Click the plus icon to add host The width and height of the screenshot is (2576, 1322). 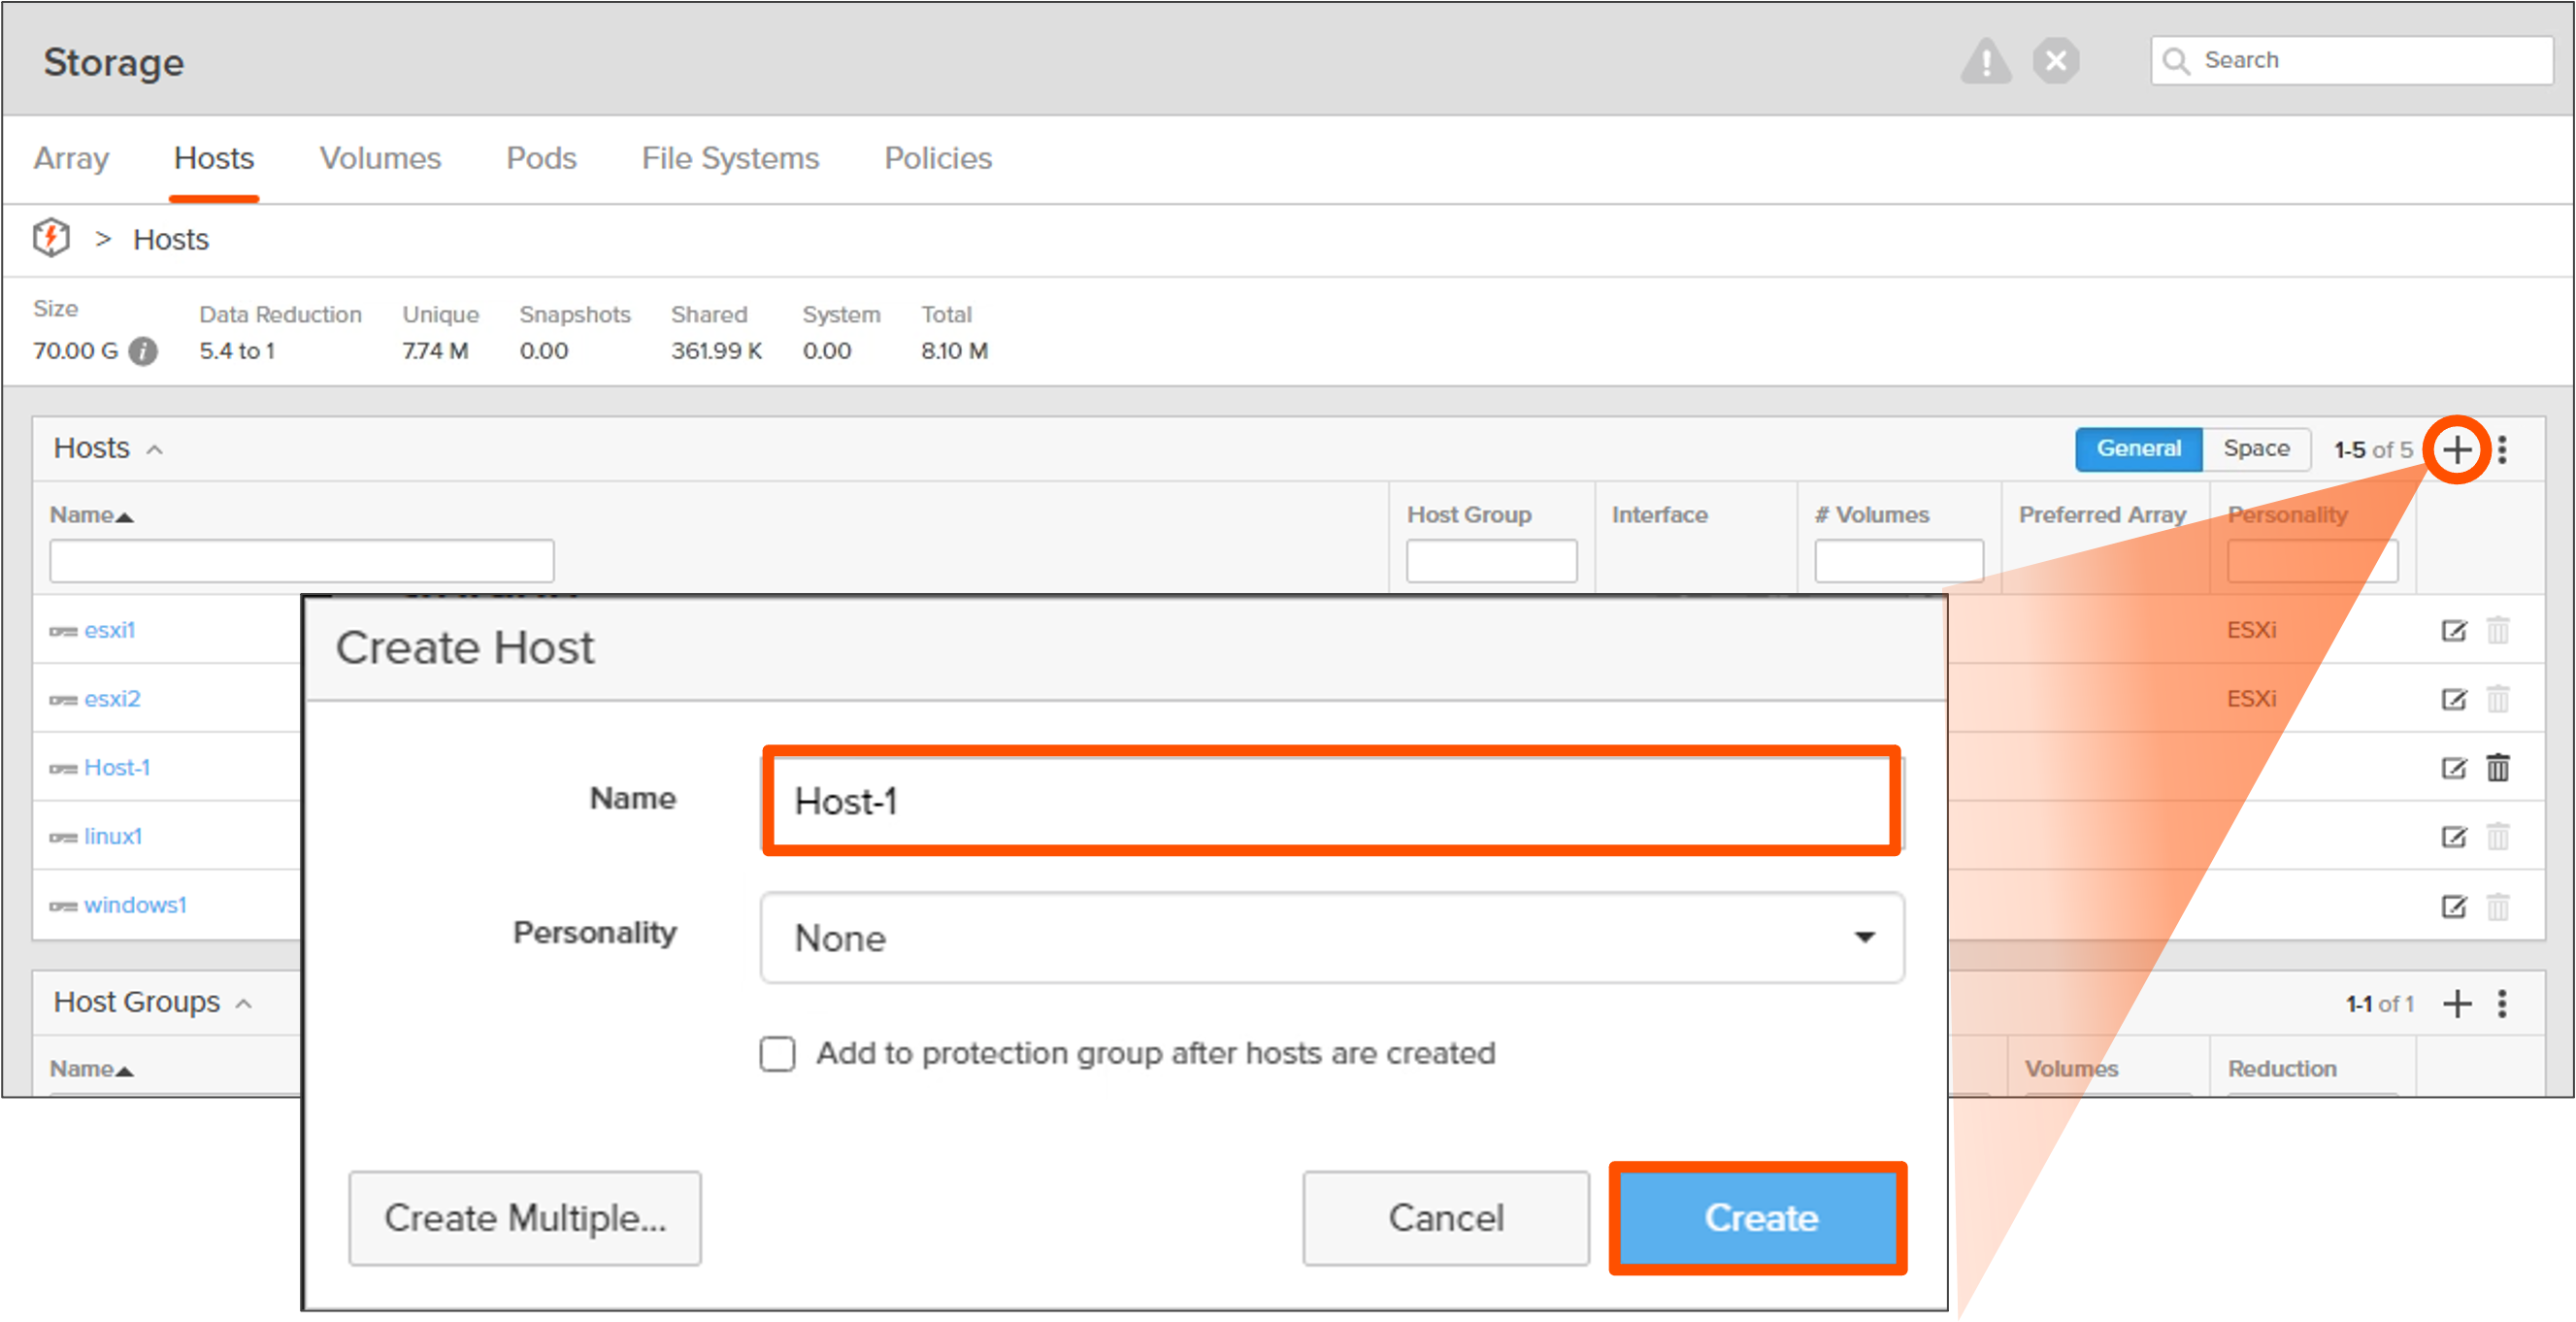(2456, 450)
